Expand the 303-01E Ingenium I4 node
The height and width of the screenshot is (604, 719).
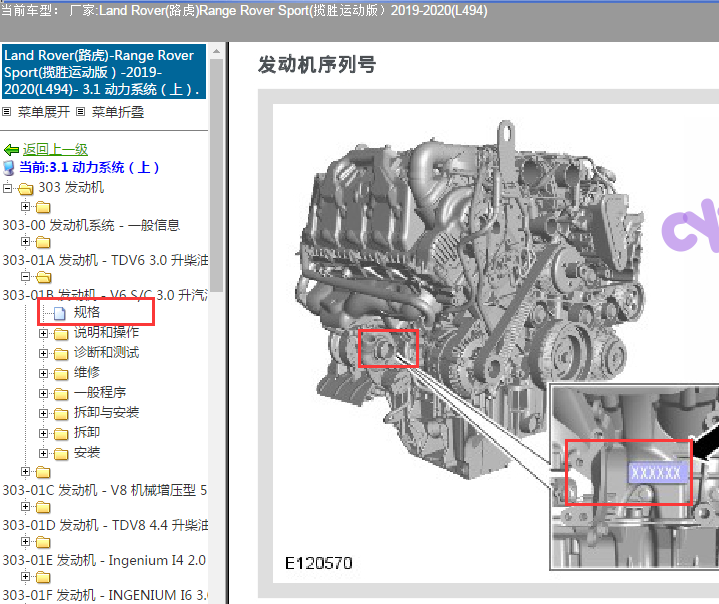[26, 542]
